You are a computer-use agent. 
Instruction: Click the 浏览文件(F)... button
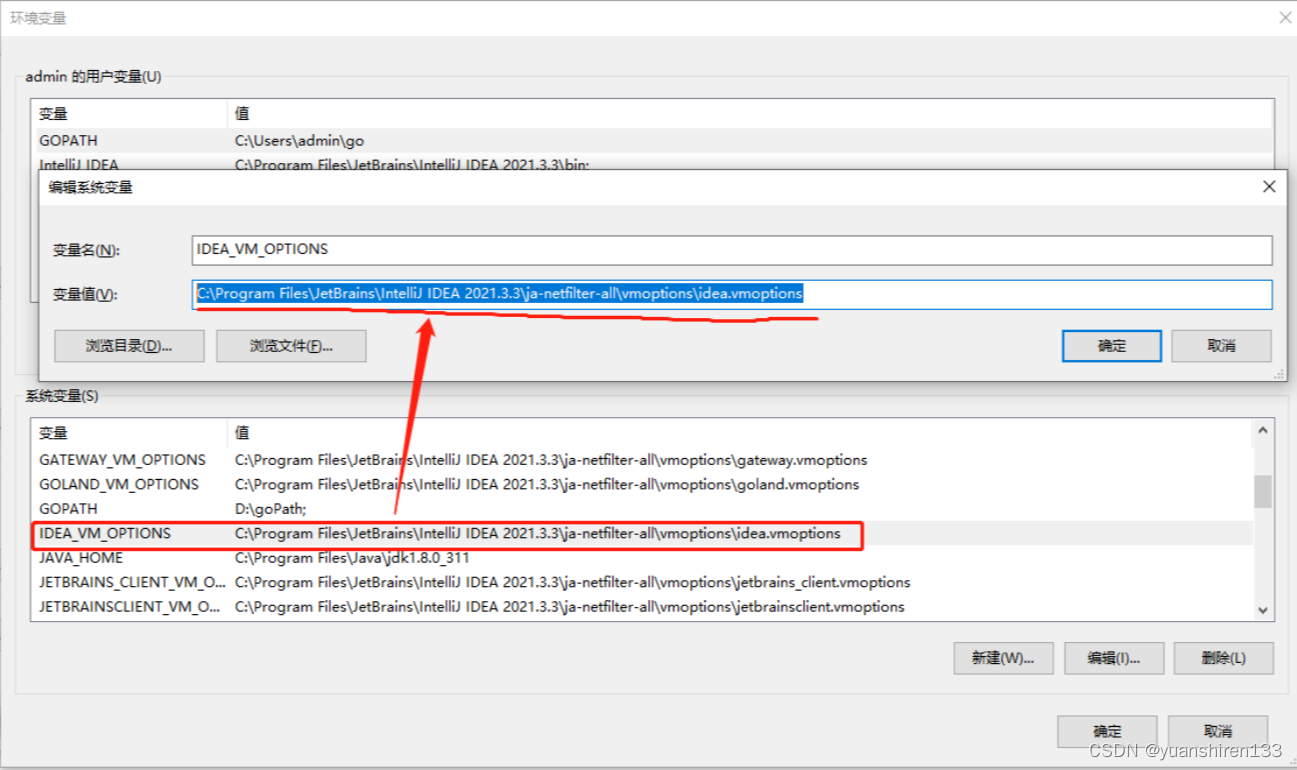tap(291, 346)
